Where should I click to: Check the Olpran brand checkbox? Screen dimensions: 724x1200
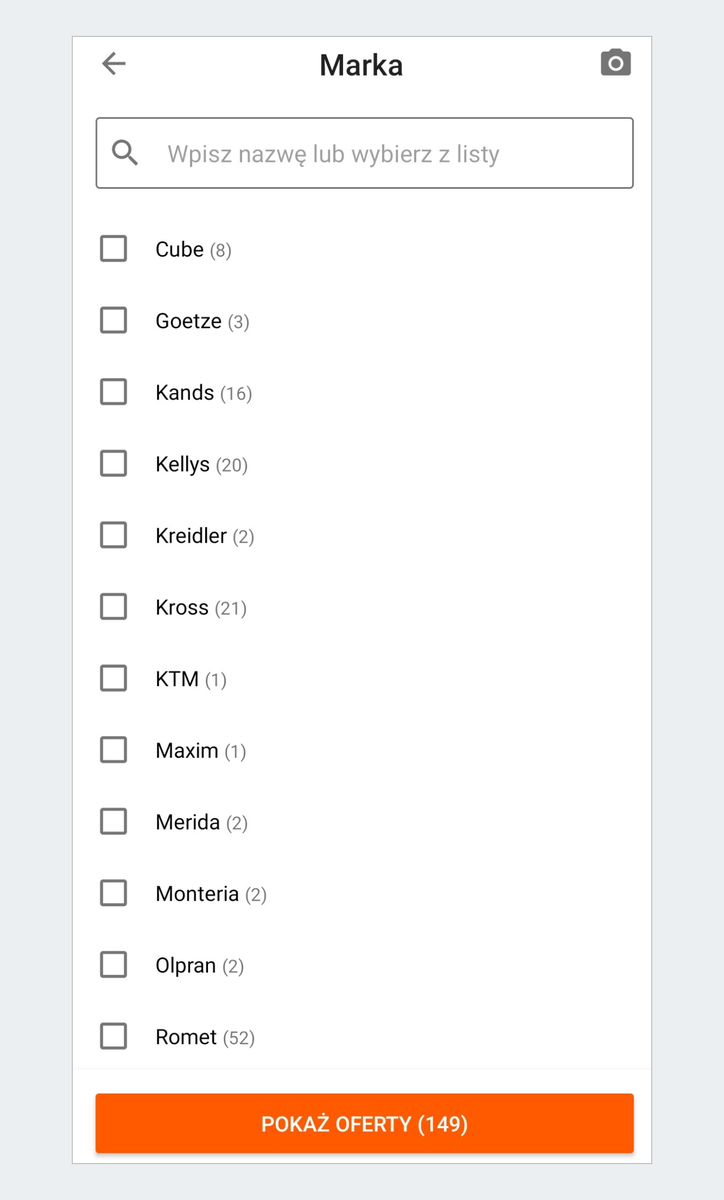coord(114,965)
